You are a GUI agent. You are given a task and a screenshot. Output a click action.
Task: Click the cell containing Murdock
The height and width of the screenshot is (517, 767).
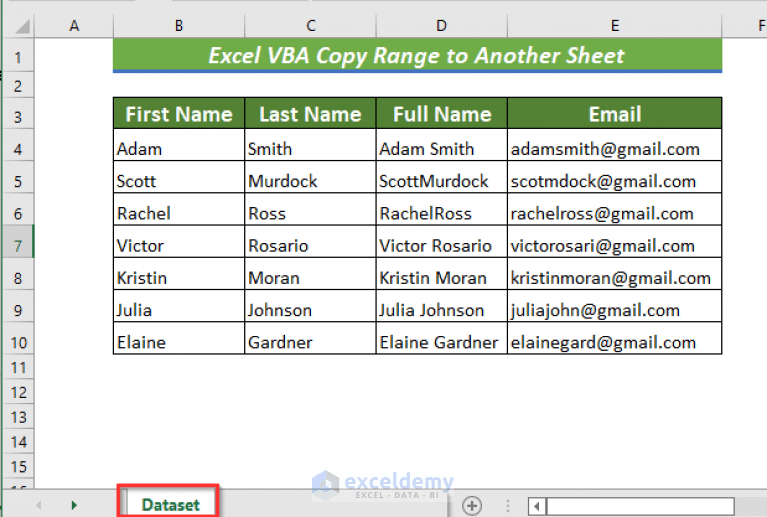[x=310, y=177]
